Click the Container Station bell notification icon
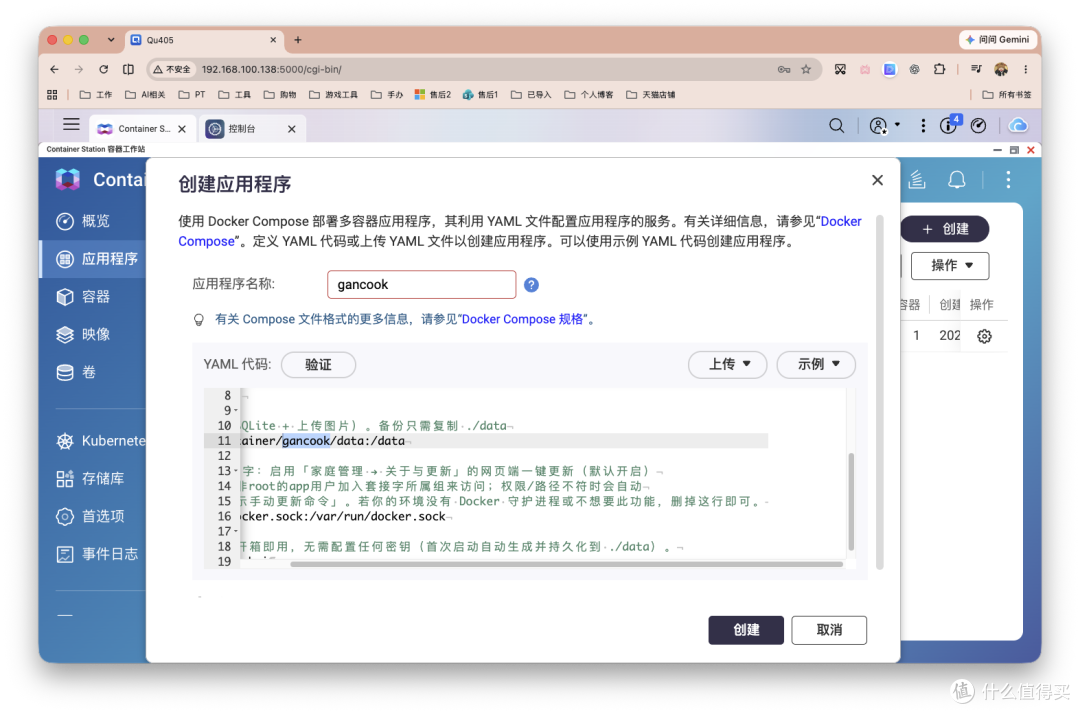 (x=956, y=180)
